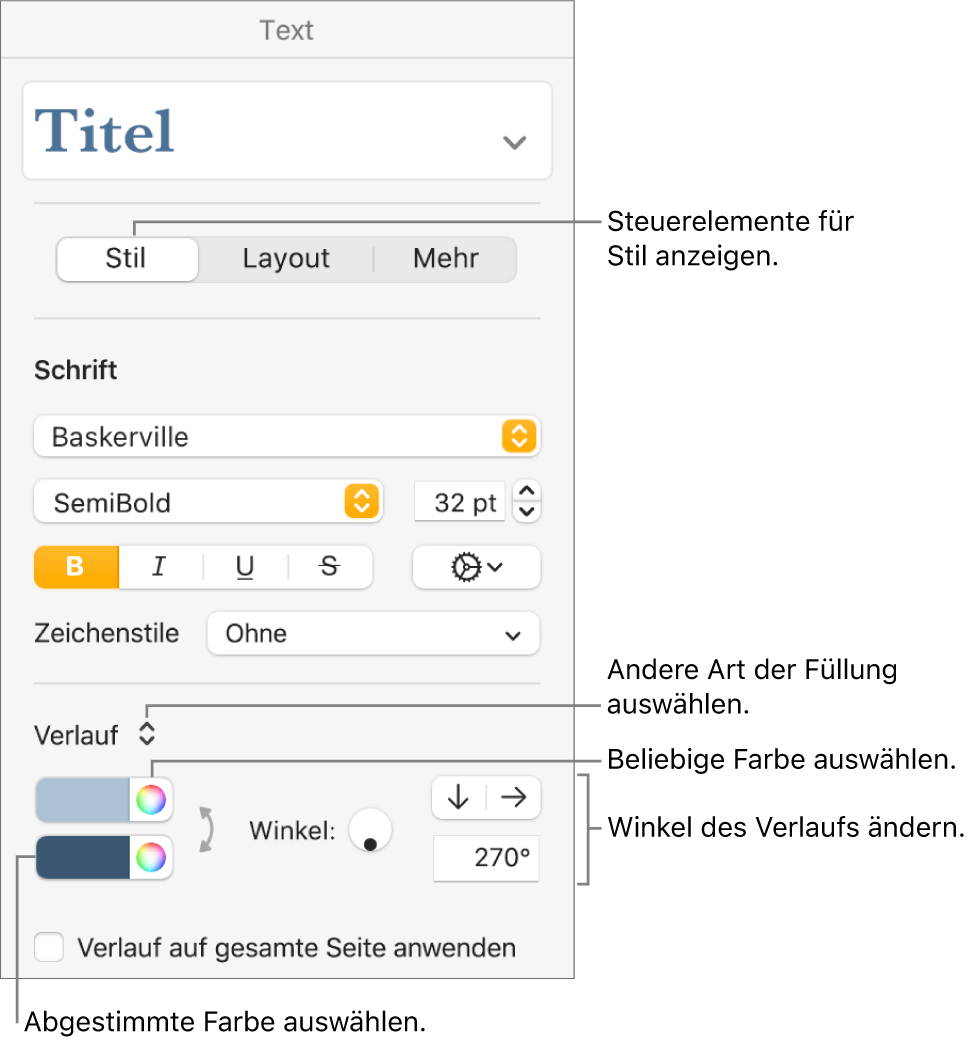
Task: Set gradient direction with the down arrow
Action: pos(458,797)
